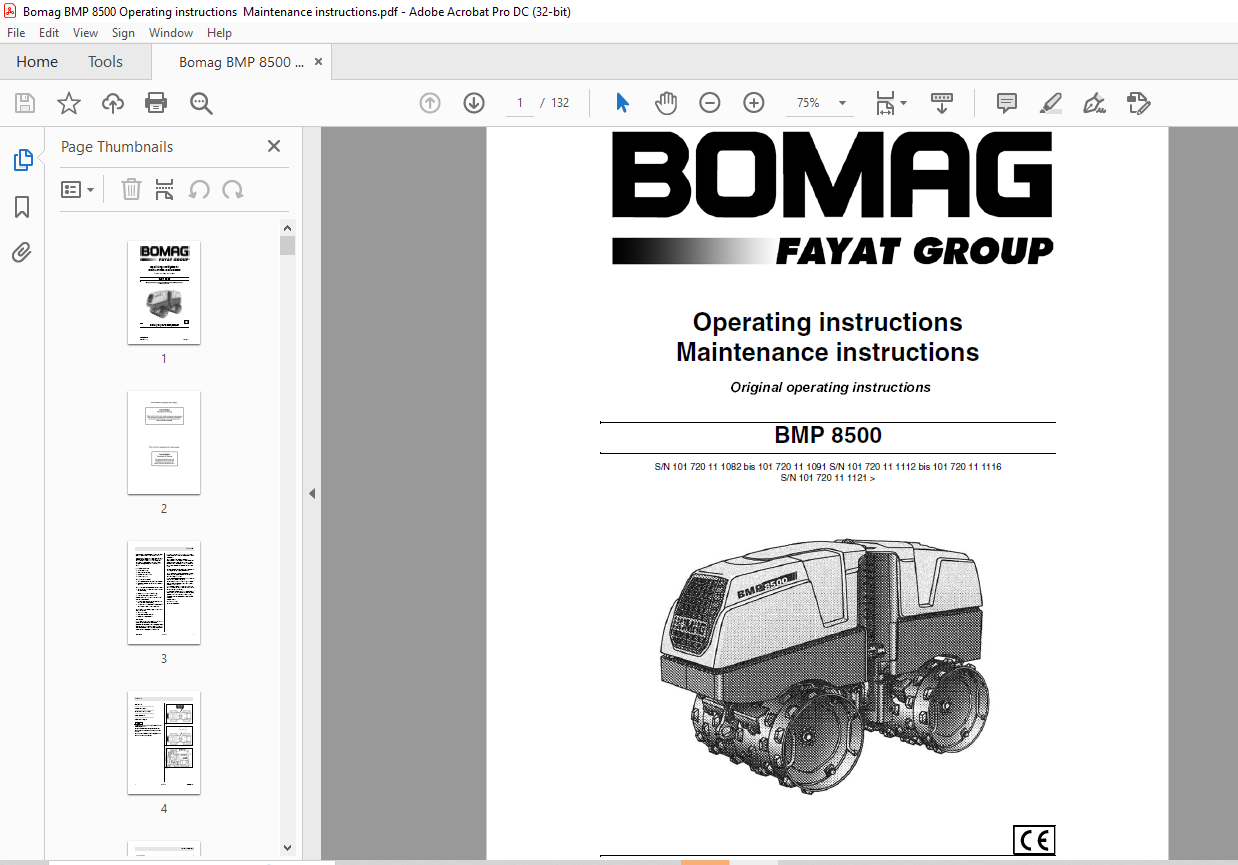Viewport: 1238px width, 865px height.
Task: Select the page 1 thumbnail
Action: (164, 293)
